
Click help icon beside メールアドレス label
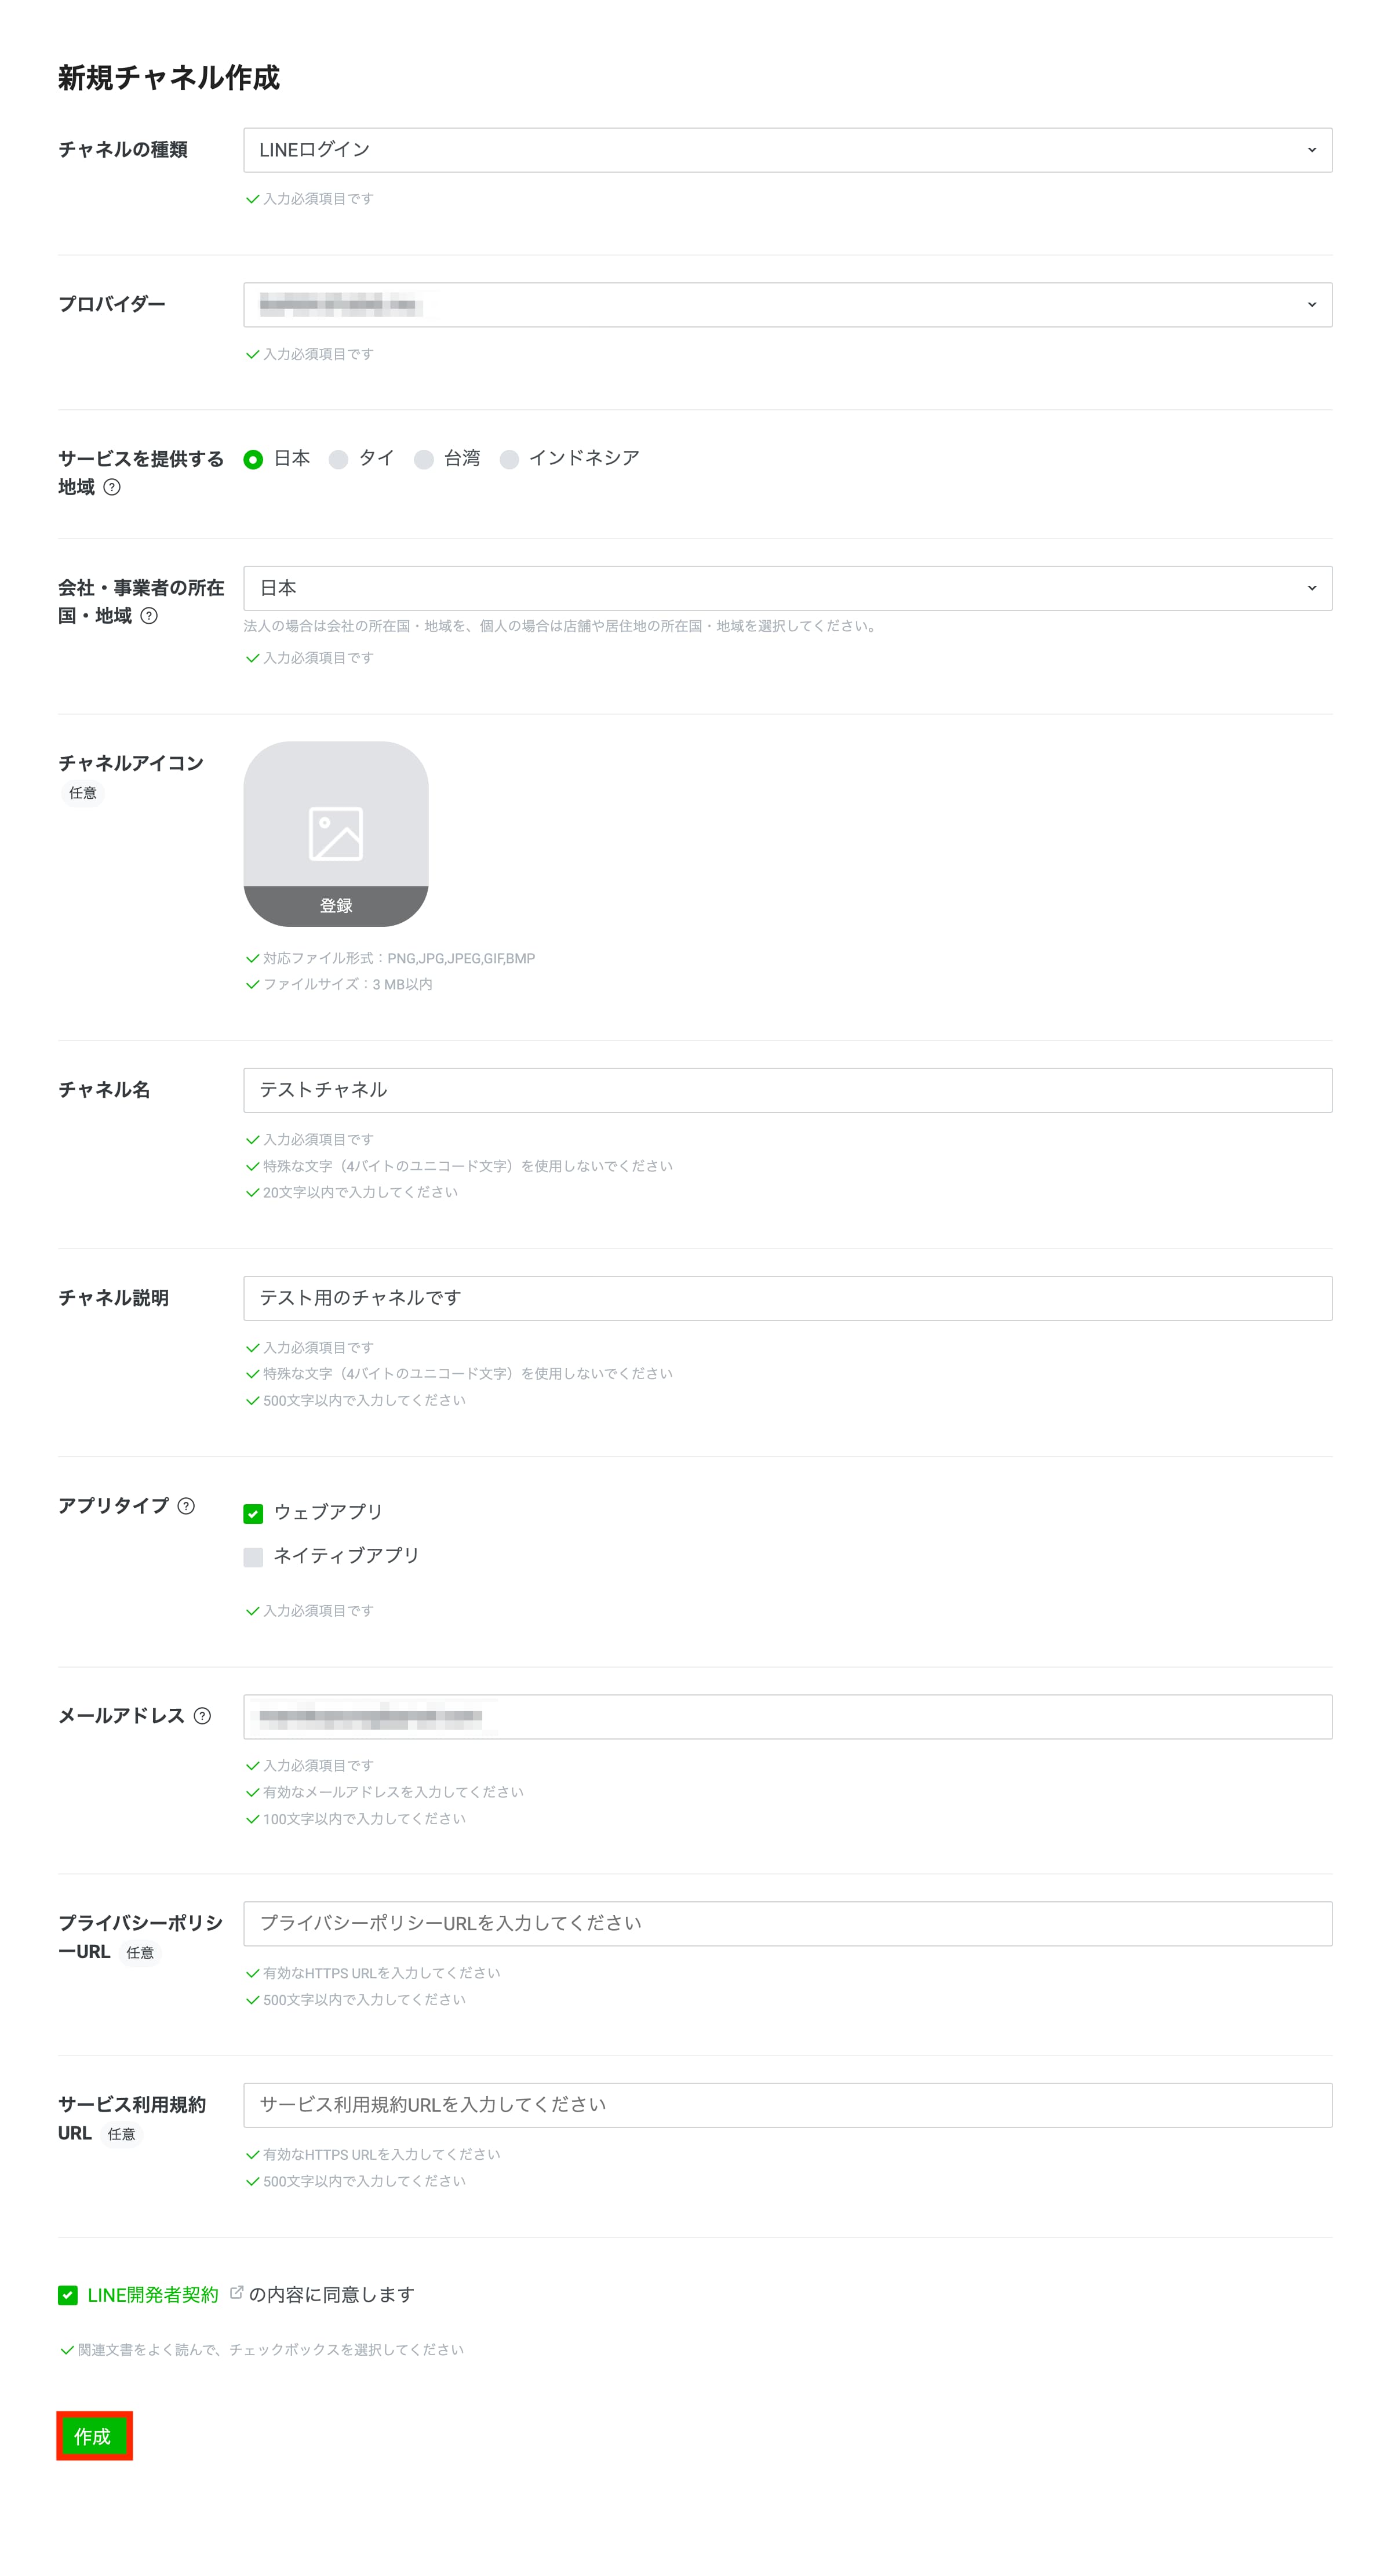click(x=203, y=1716)
